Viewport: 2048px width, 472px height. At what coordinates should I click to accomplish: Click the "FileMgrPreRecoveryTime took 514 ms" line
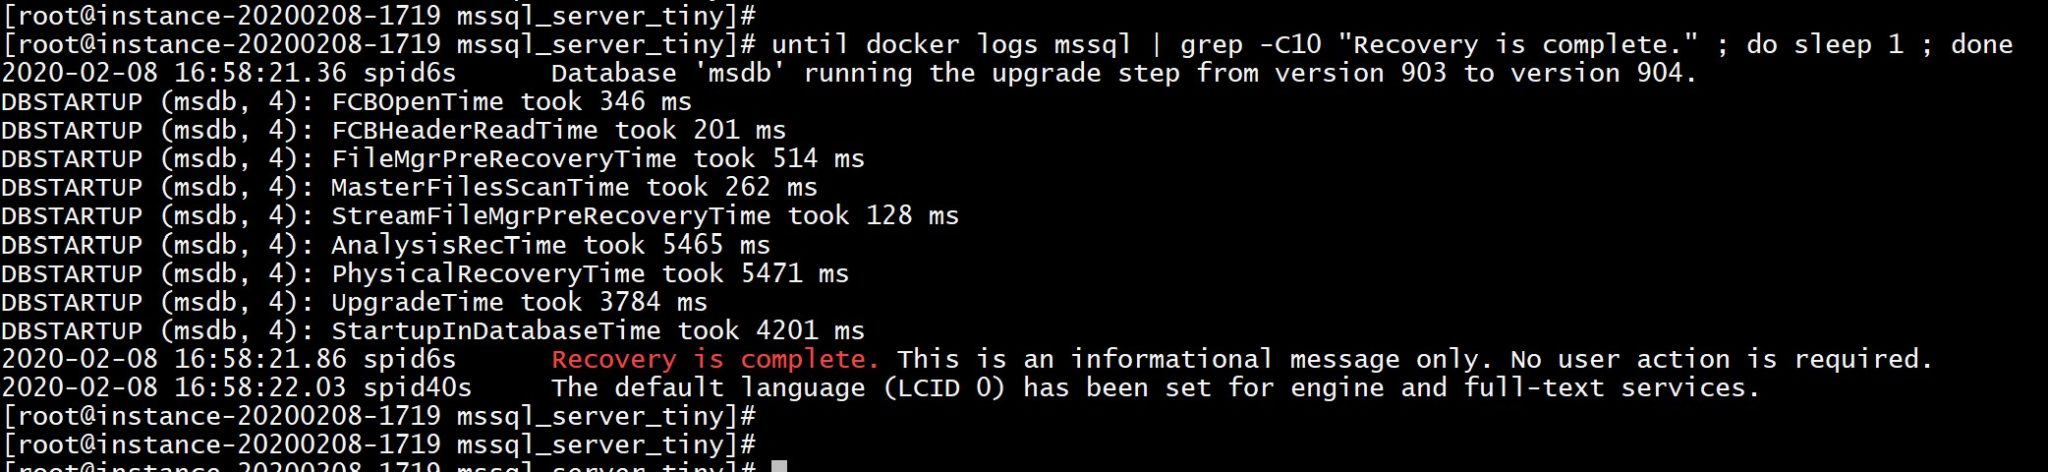click(597, 159)
